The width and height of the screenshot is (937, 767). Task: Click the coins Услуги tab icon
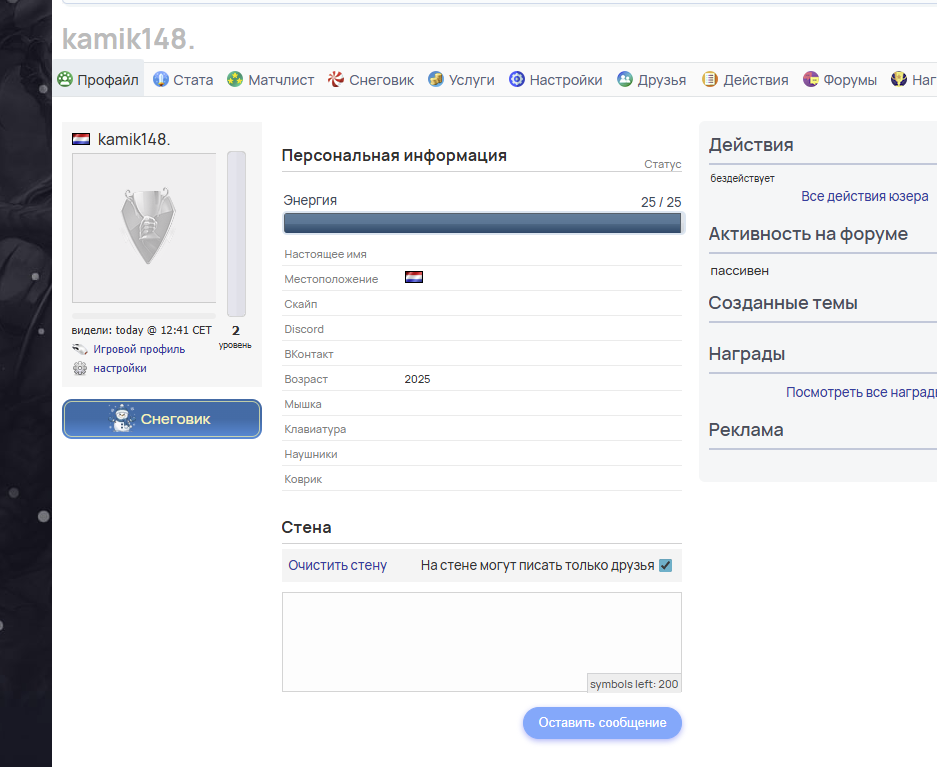click(x=436, y=79)
